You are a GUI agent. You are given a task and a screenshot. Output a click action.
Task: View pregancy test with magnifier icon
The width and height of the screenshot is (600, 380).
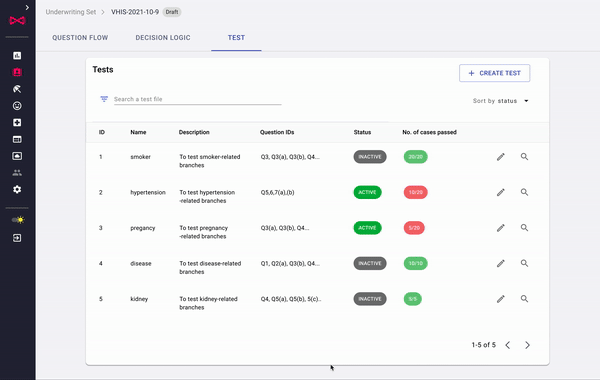coord(524,228)
